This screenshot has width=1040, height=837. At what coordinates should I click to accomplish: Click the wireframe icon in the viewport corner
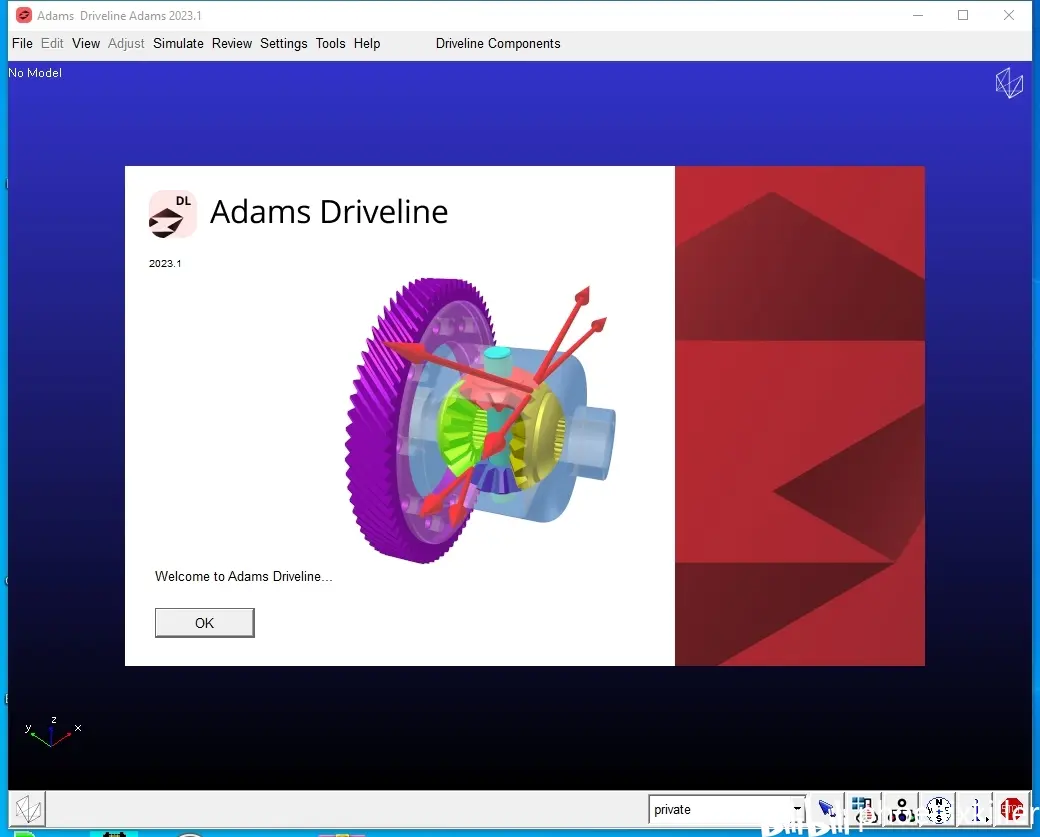click(1009, 83)
